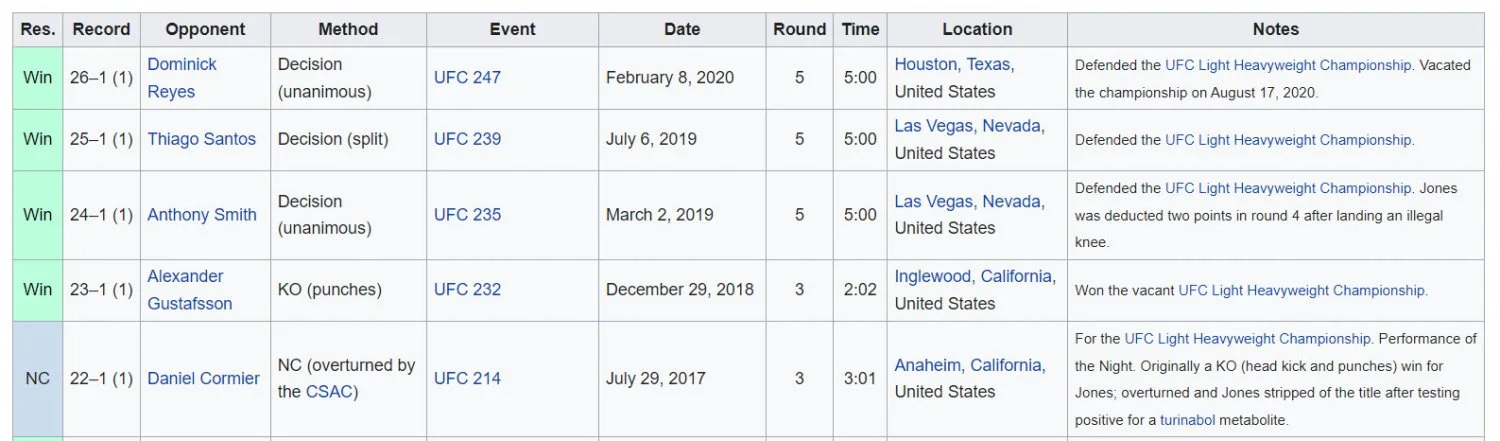This screenshot has height=441, width=1500.
Task: Visit the UFC 214 event page
Action: click(467, 378)
